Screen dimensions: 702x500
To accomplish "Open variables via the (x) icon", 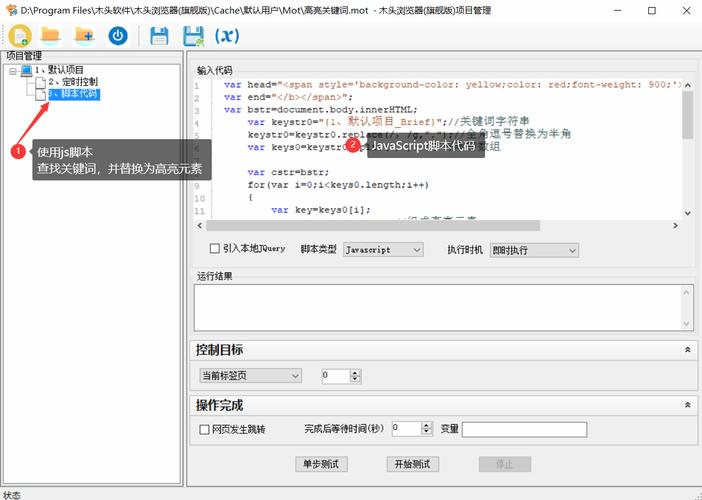I will (227, 35).
